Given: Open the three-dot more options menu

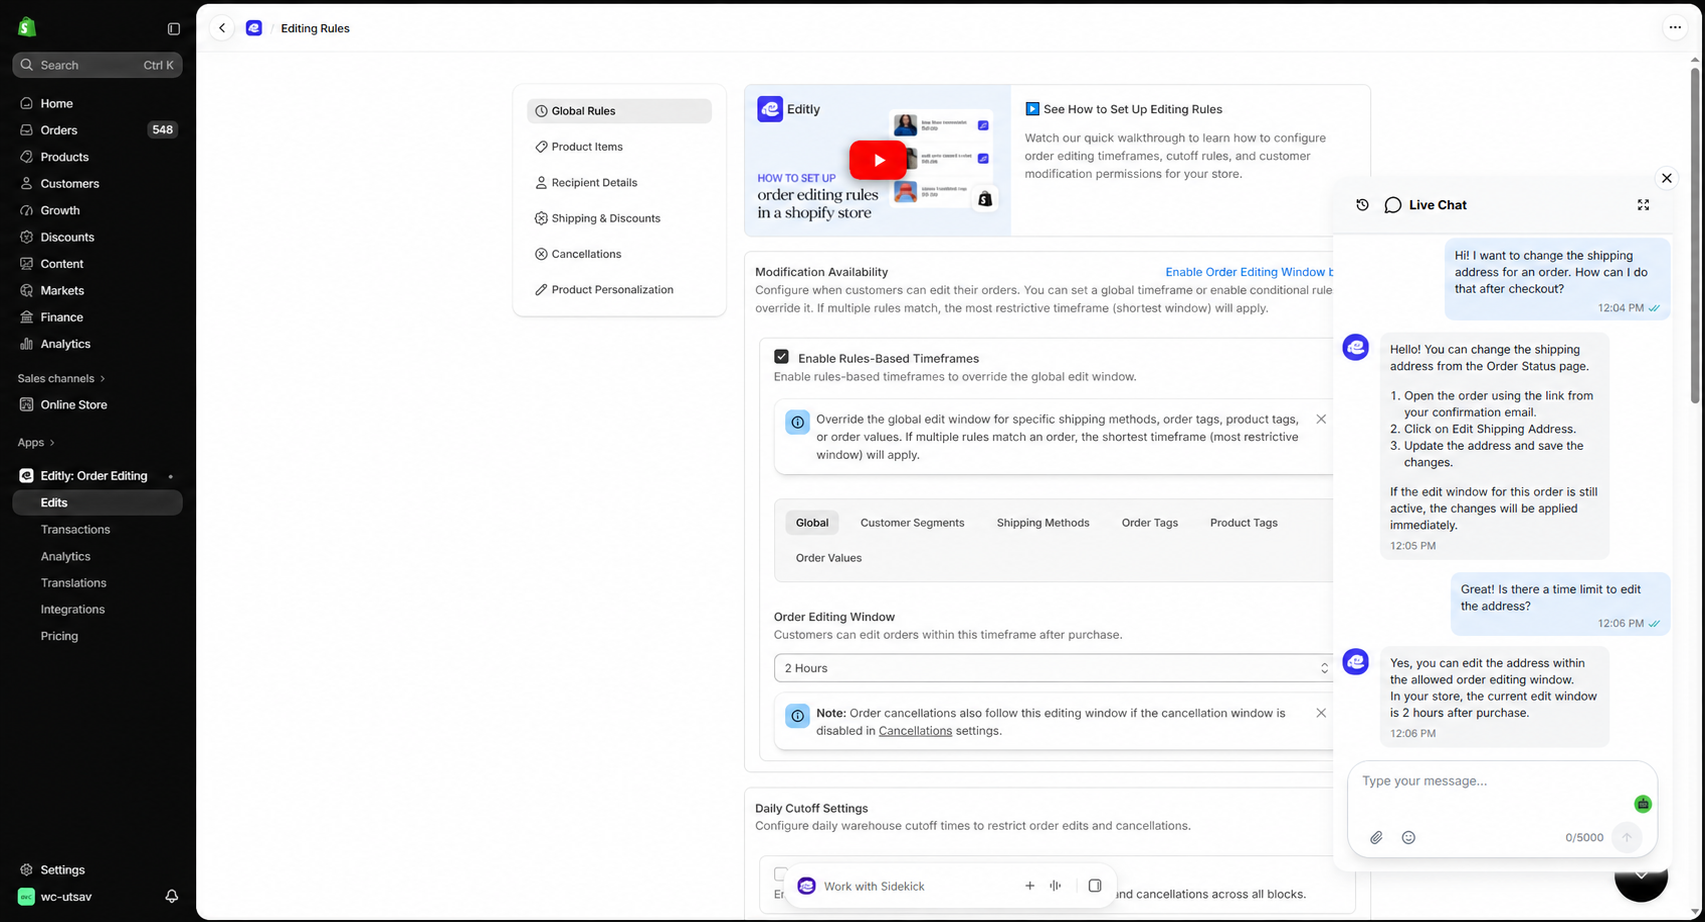Looking at the screenshot, I should coord(1675,28).
